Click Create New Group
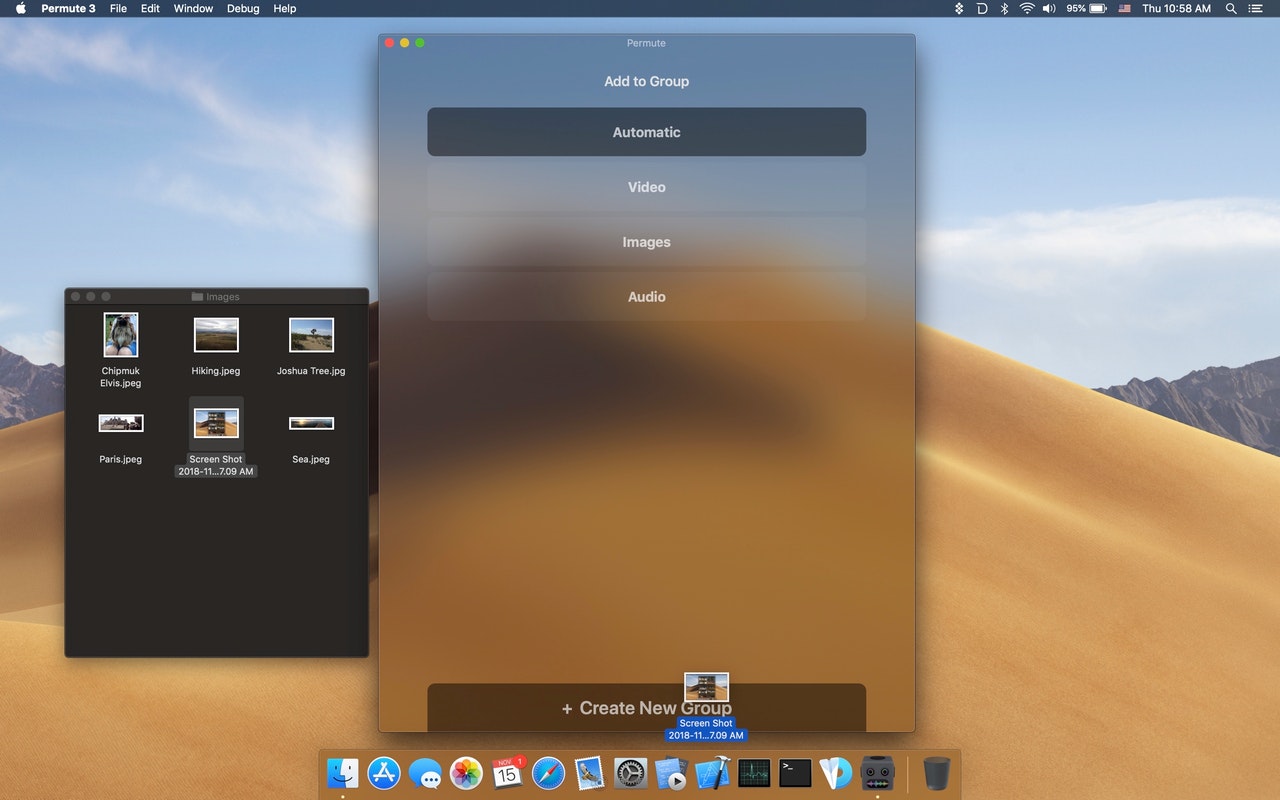Image resolution: width=1280 pixels, height=800 pixels. 646,707
